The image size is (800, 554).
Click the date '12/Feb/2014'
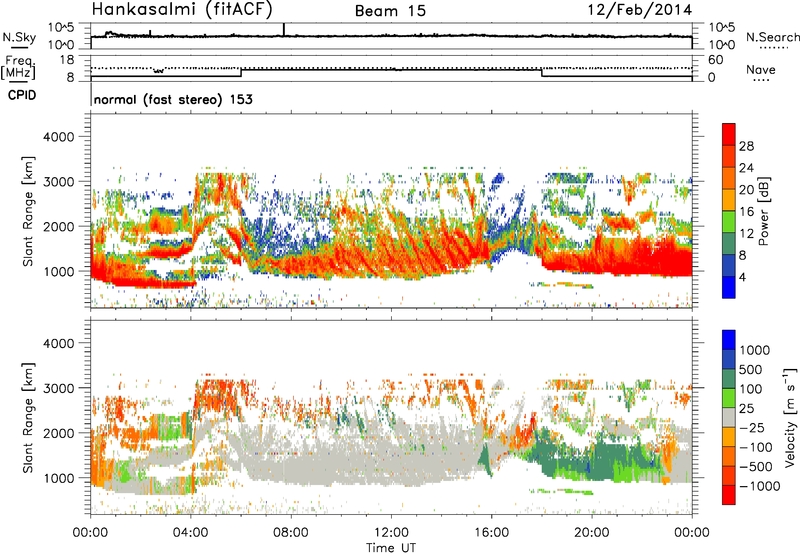coord(640,10)
